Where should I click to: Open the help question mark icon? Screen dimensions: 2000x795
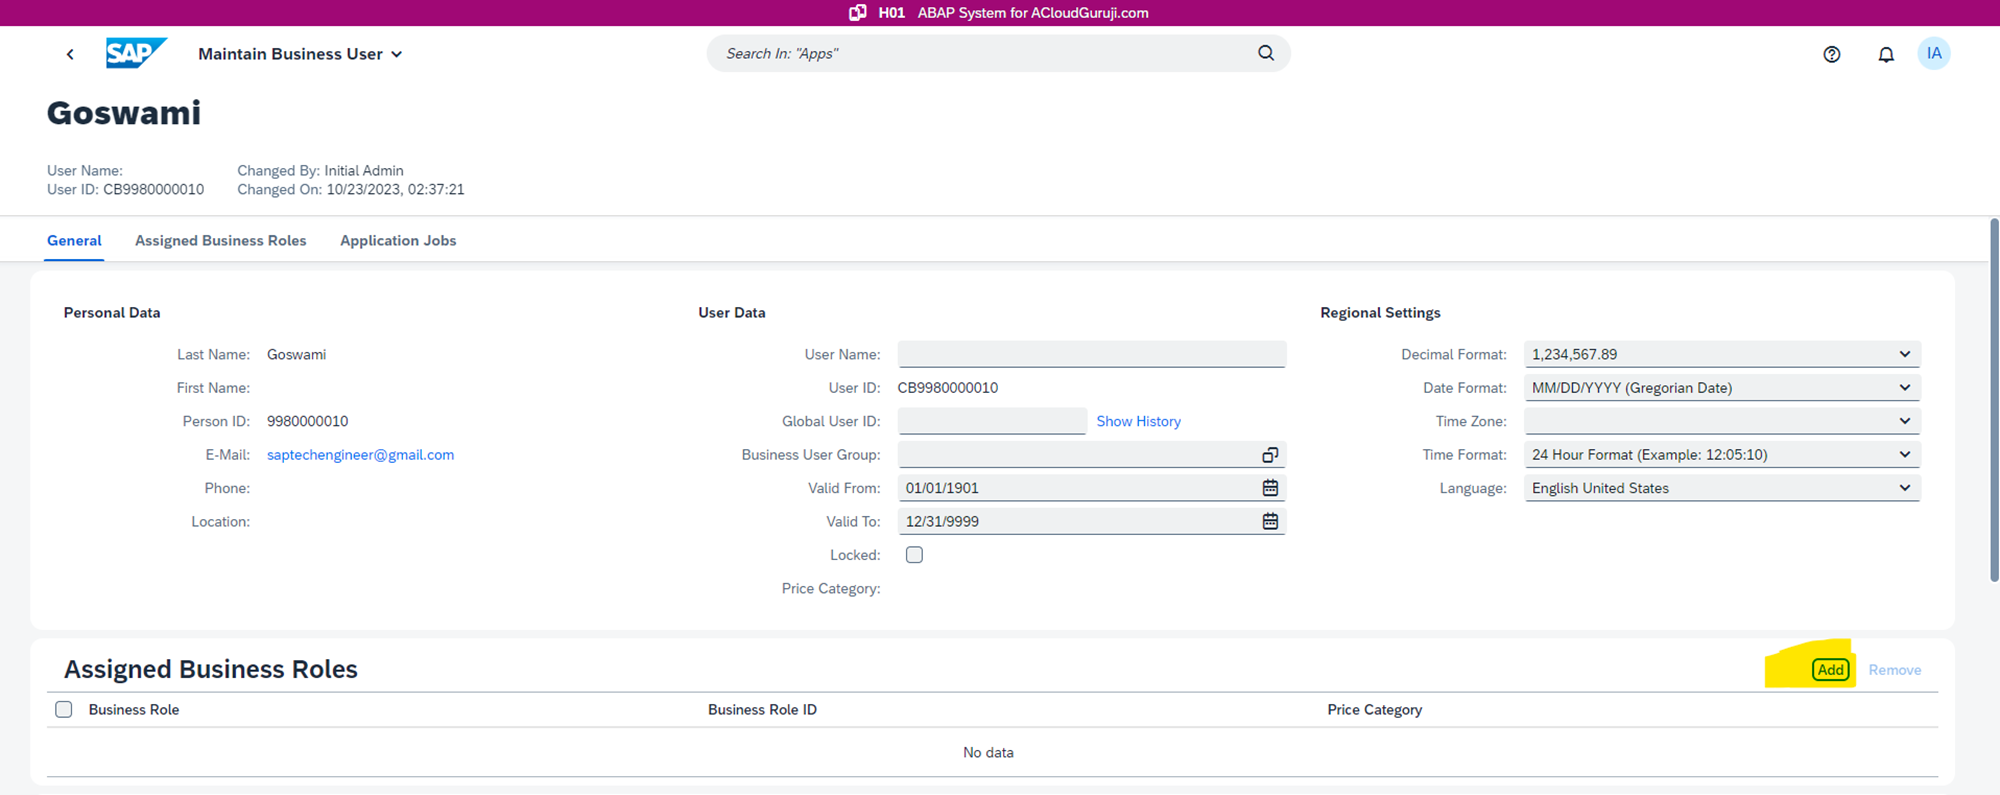(x=1831, y=54)
